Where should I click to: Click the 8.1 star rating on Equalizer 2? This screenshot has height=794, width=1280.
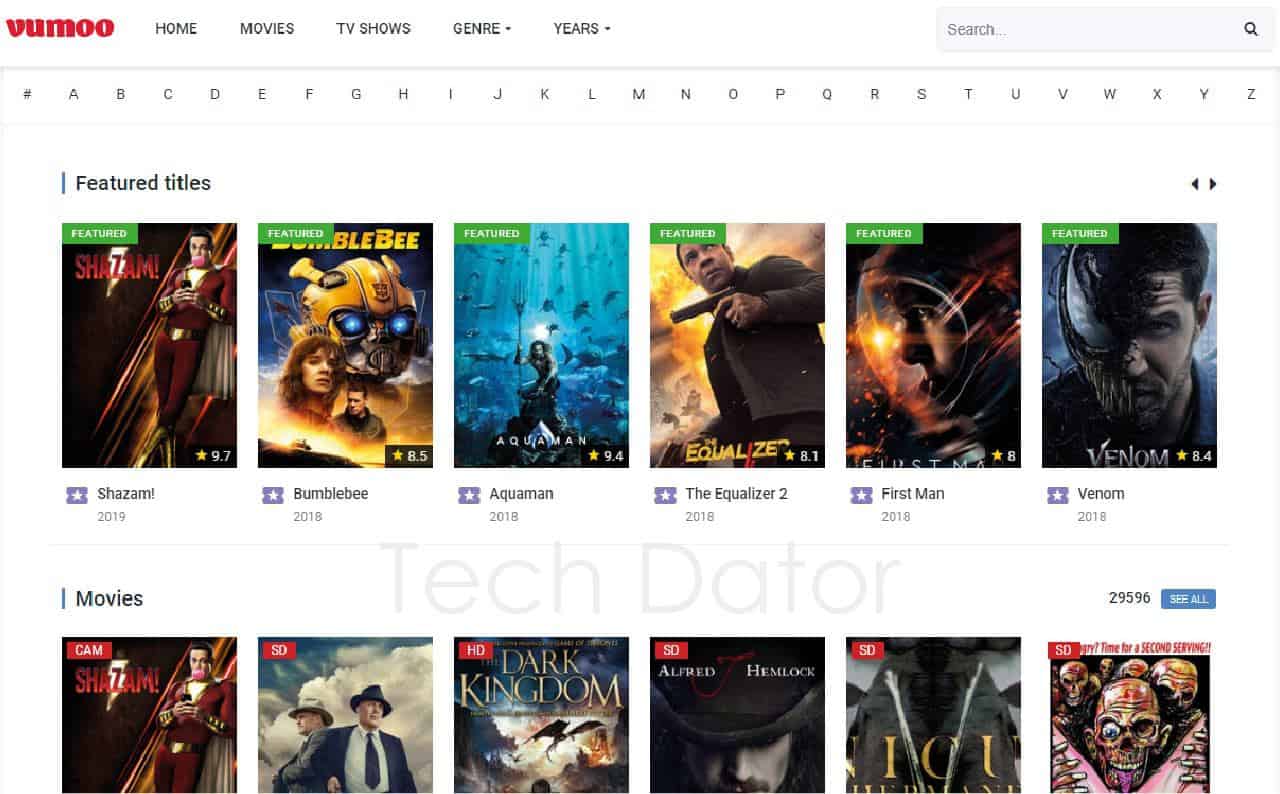(x=801, y=456)
